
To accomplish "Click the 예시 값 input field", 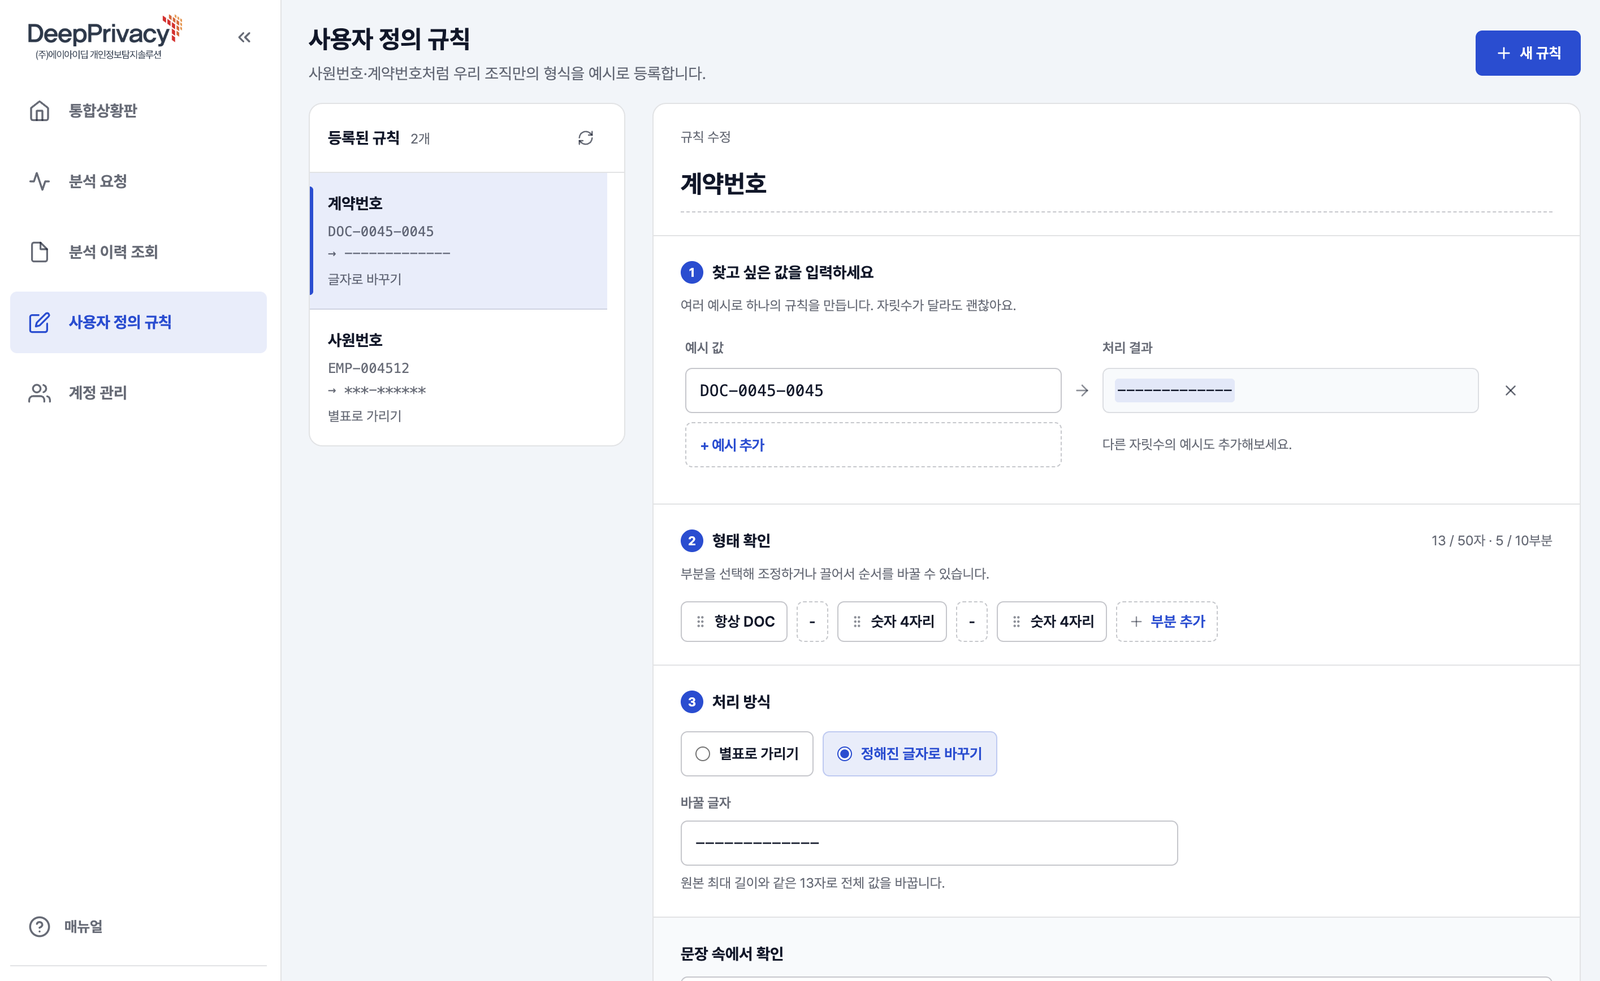I will pyautogui.click(x=873, y=391).
